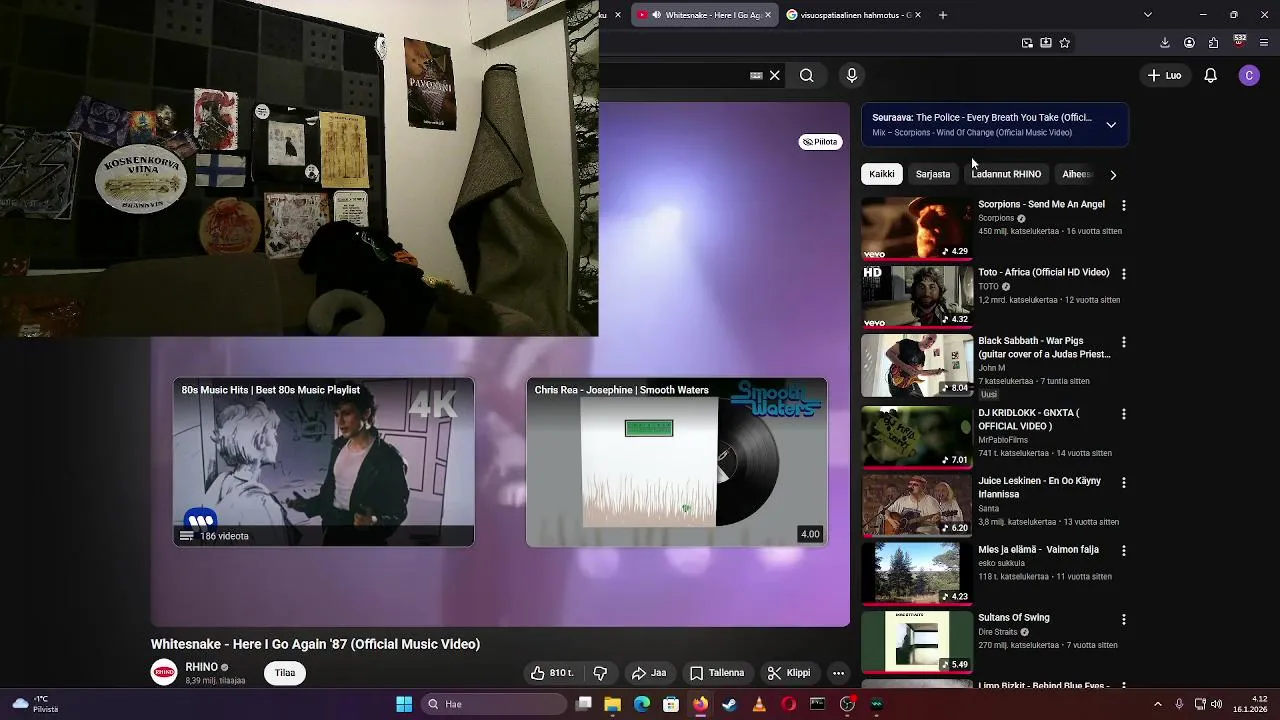Open Steam from the taskbar
This screenshot has width=1280, height=720.
[729, 704]
